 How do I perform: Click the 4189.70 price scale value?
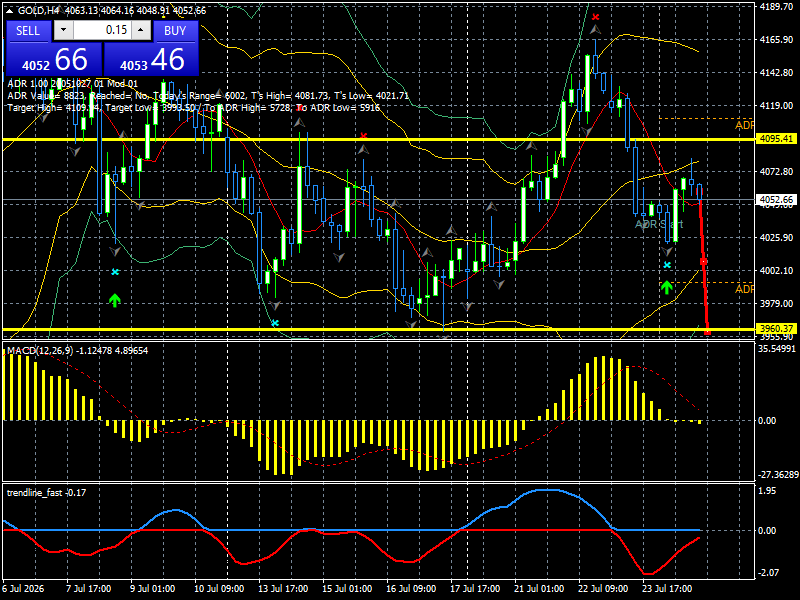coord(776,7)
